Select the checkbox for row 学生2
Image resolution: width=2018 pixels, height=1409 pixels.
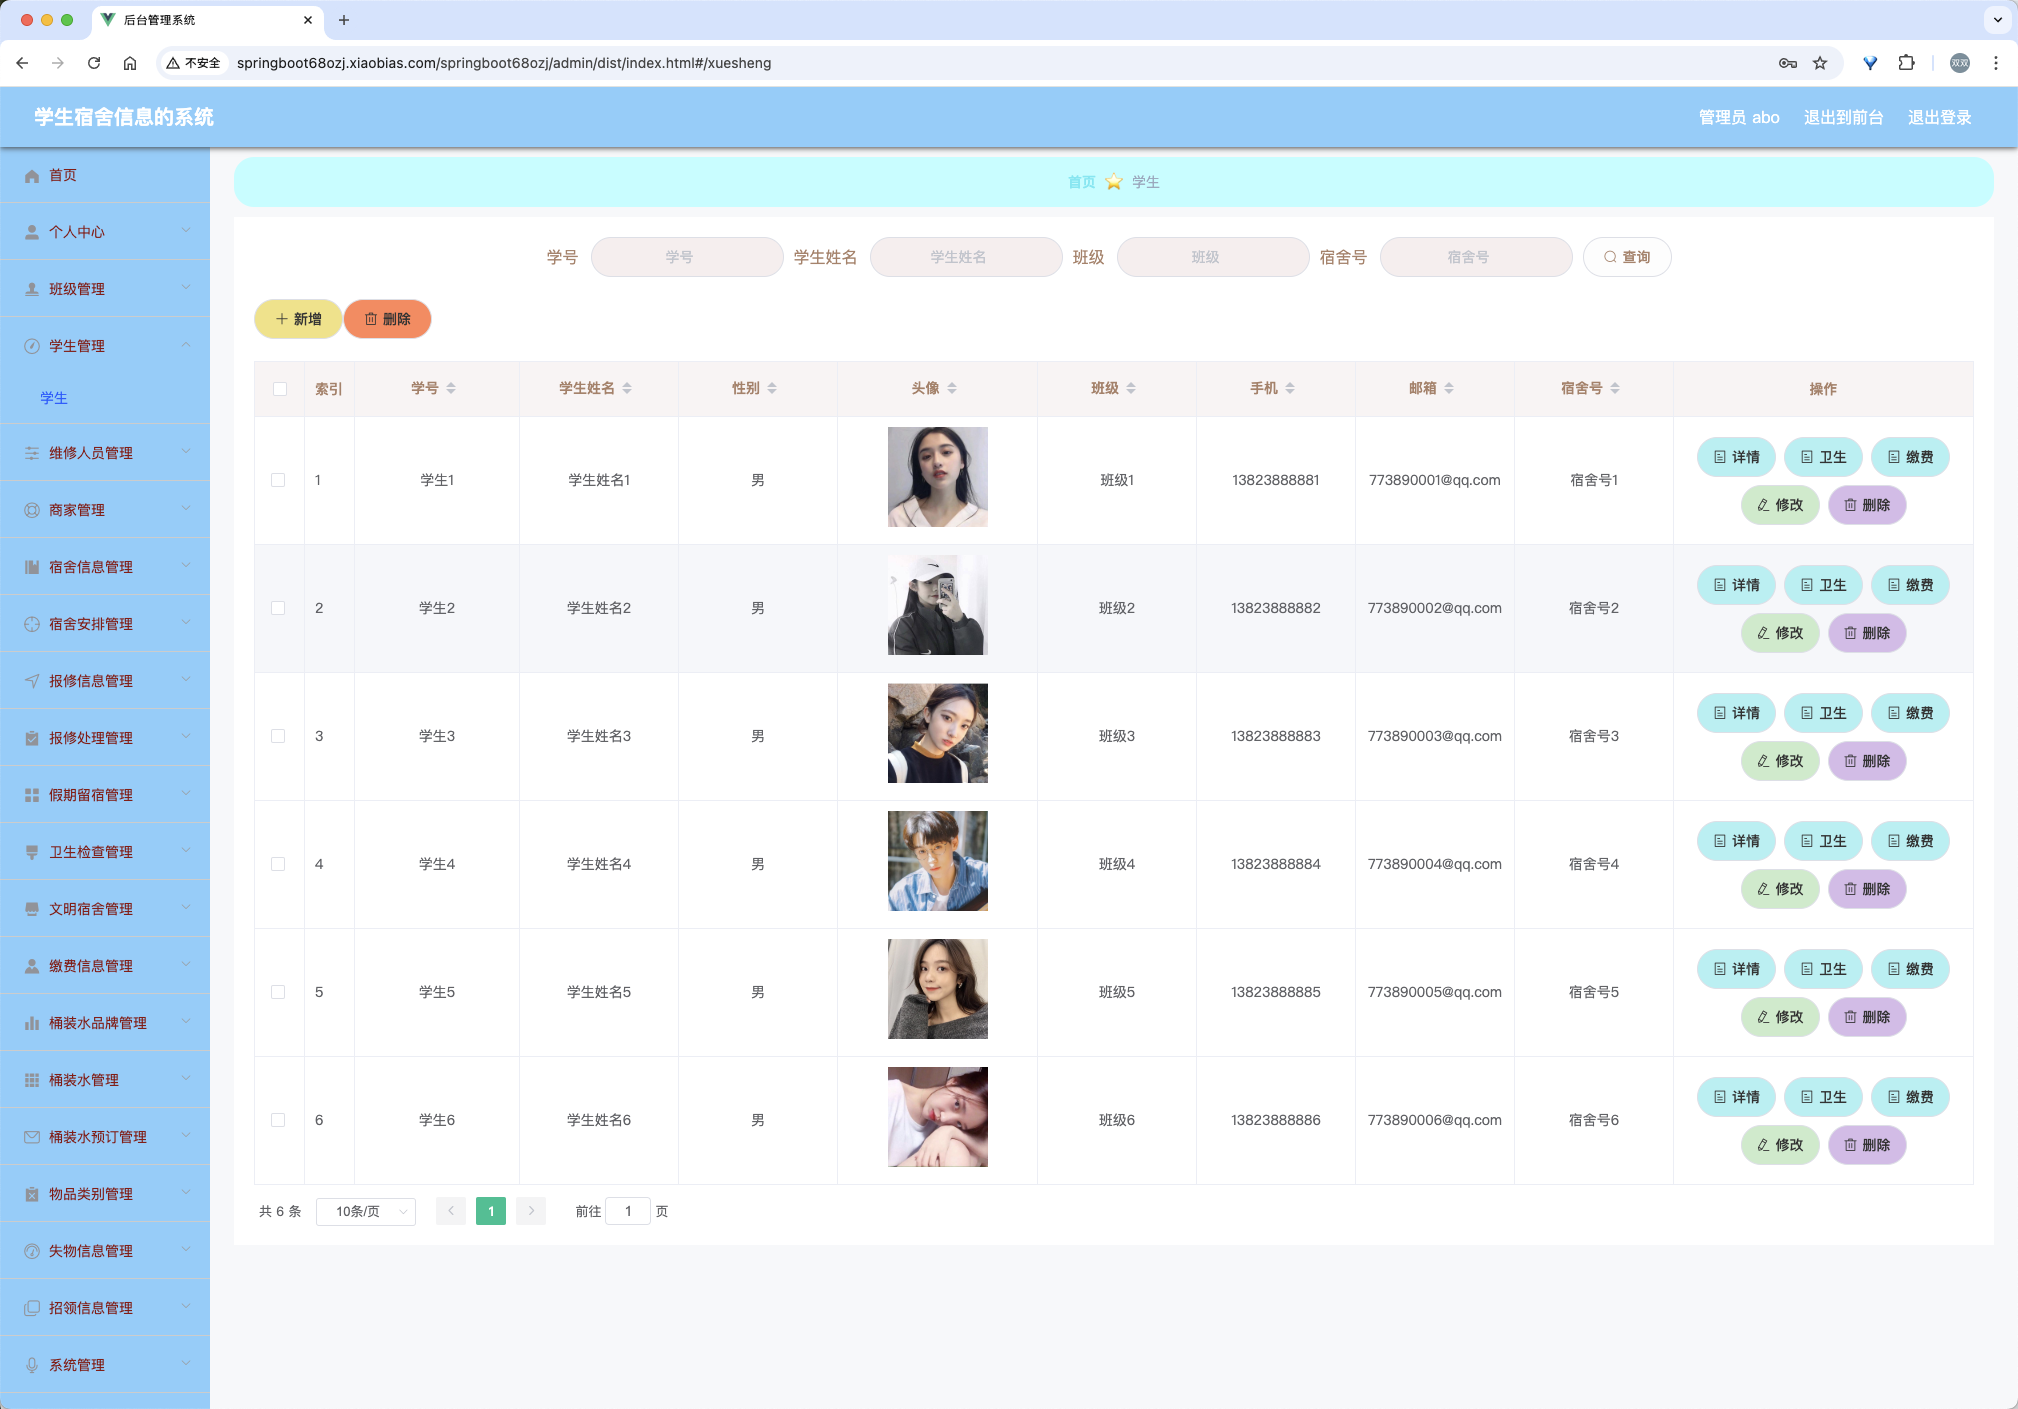(x=278, y=608)
